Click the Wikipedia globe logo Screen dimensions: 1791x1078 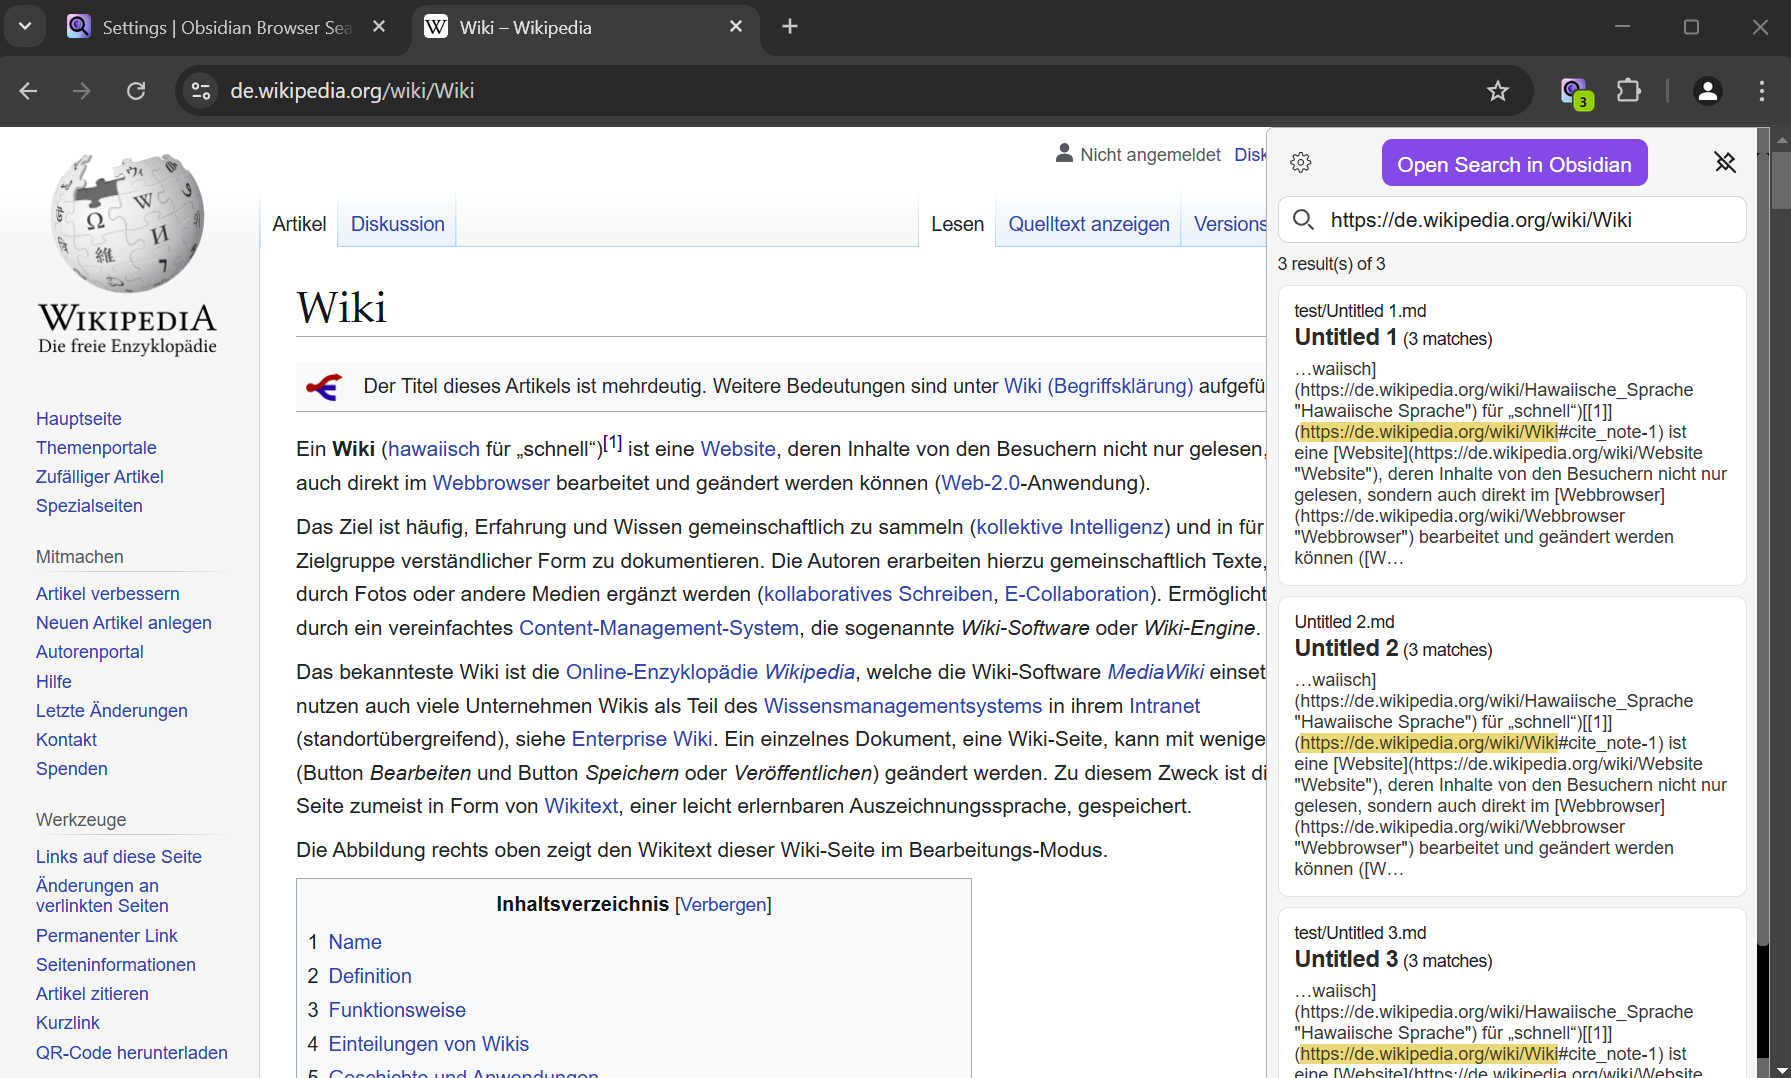[x=127, y=223]
